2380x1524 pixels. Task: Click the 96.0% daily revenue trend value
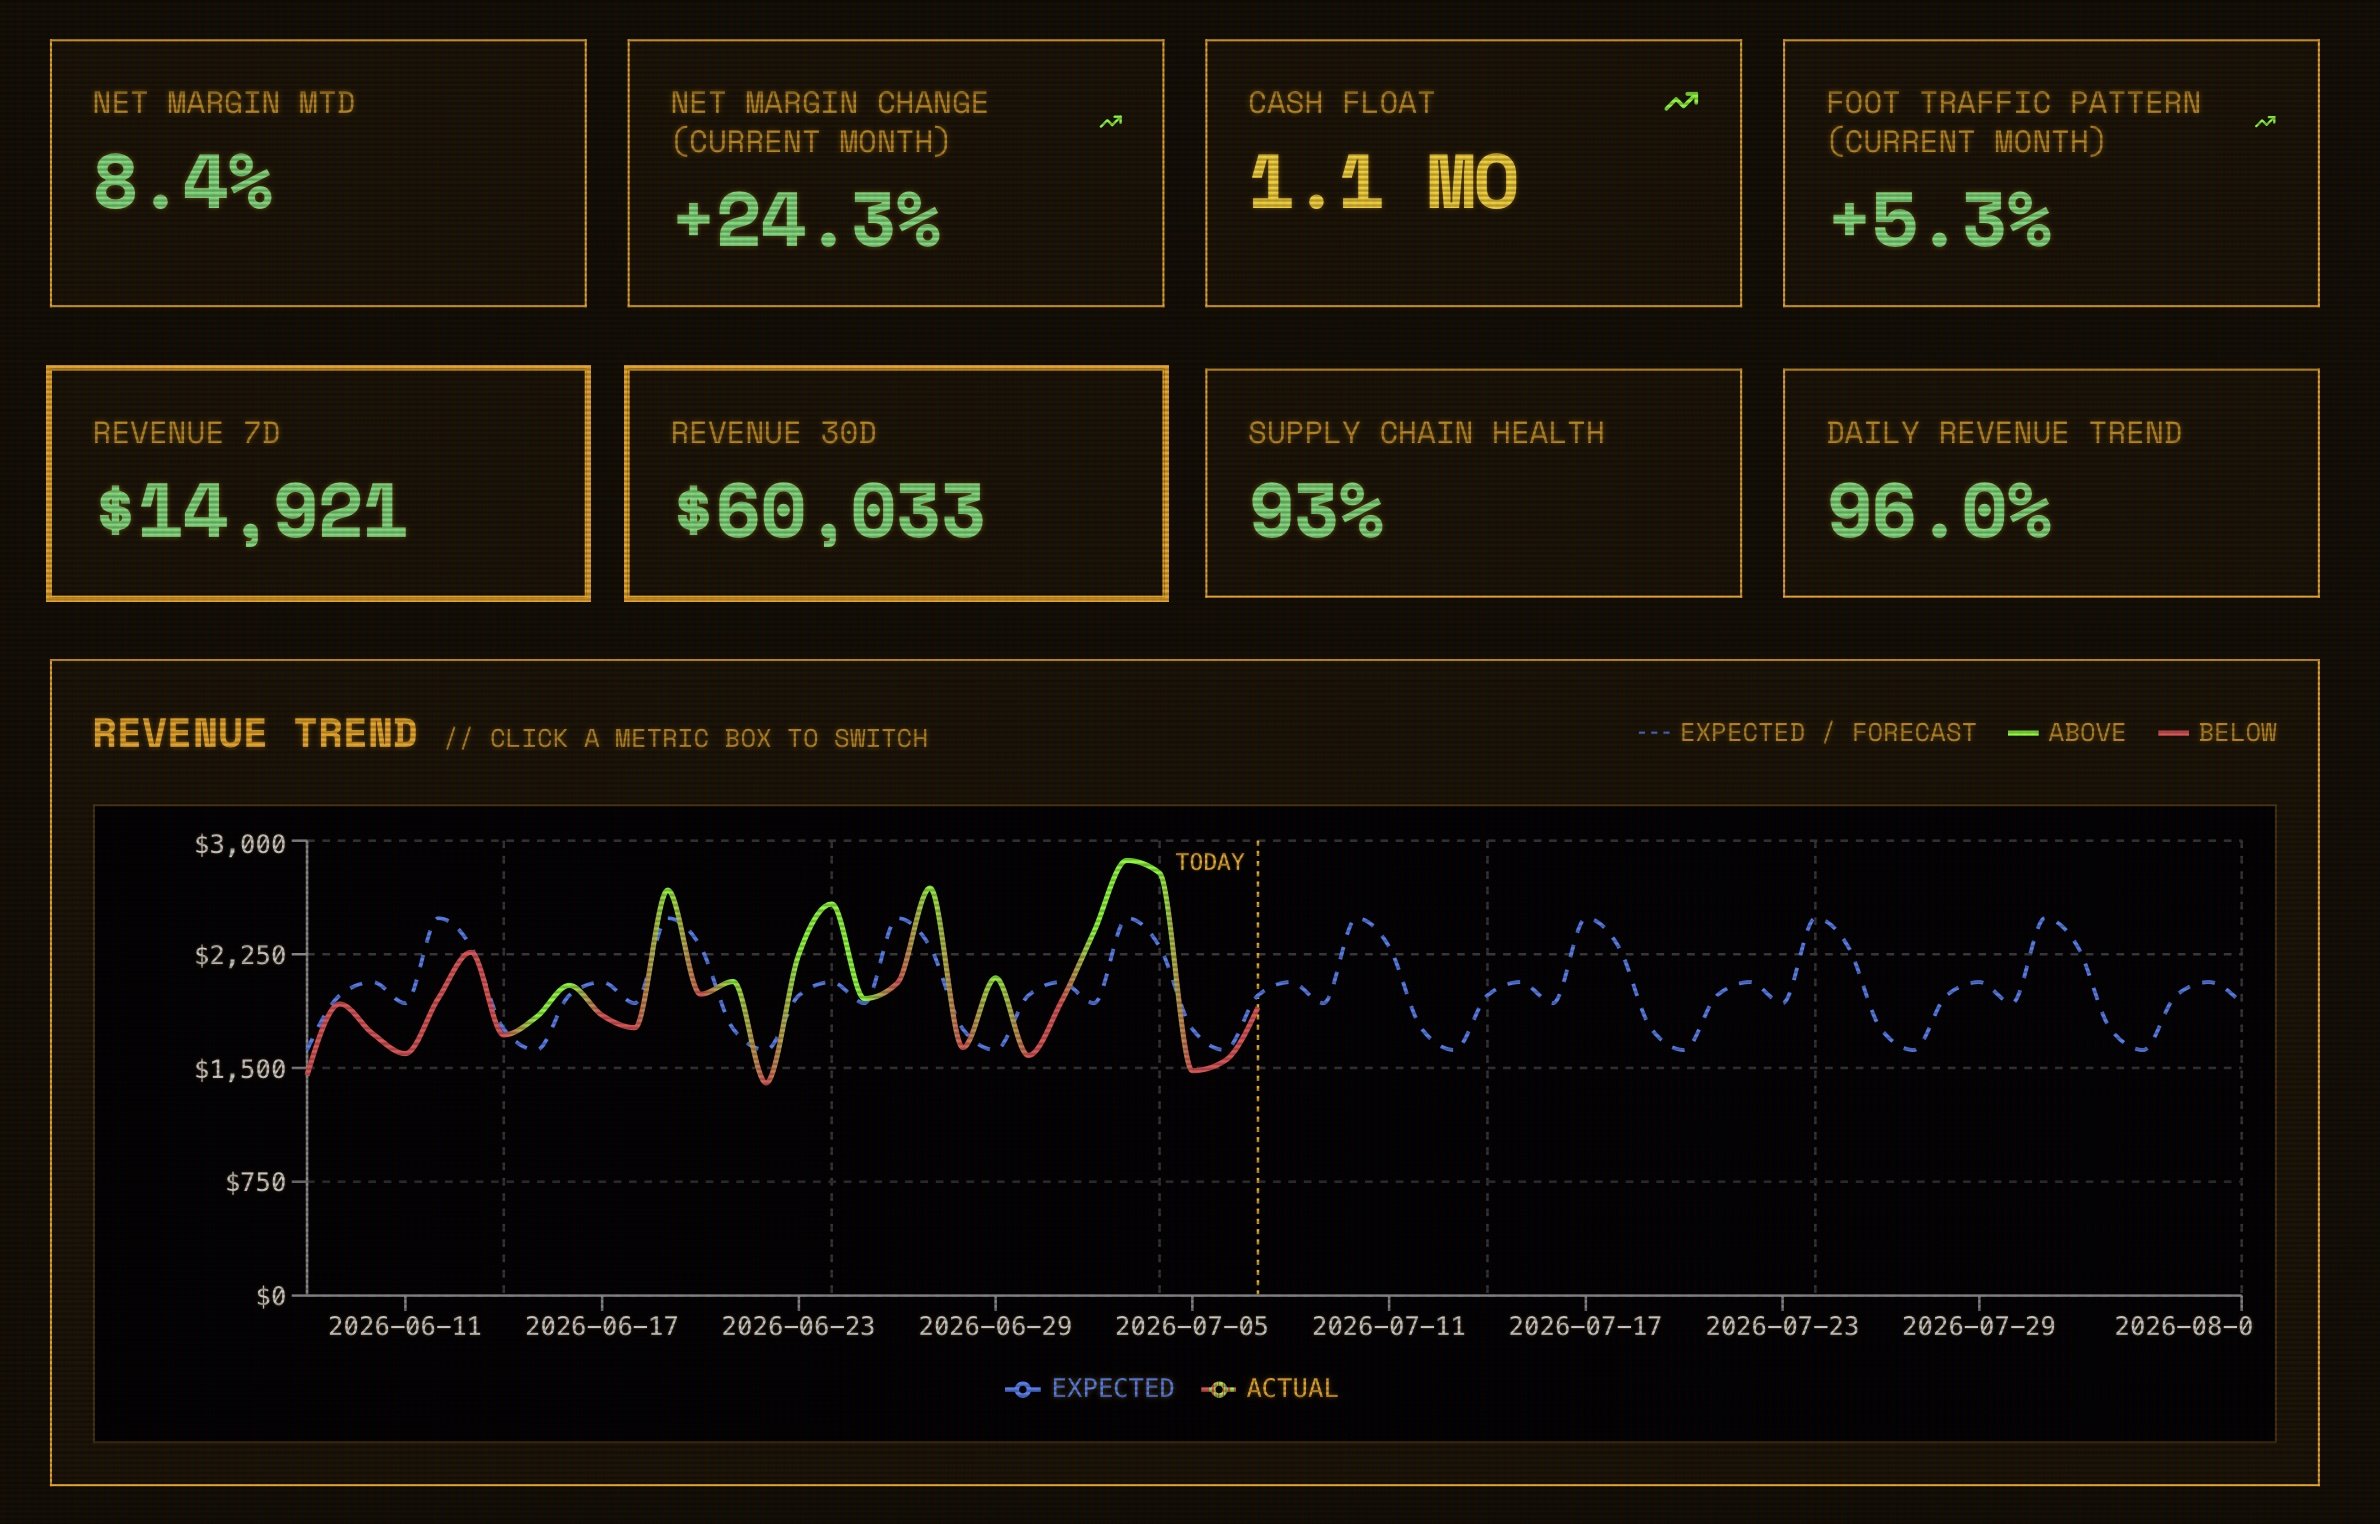coord(1939,512)
